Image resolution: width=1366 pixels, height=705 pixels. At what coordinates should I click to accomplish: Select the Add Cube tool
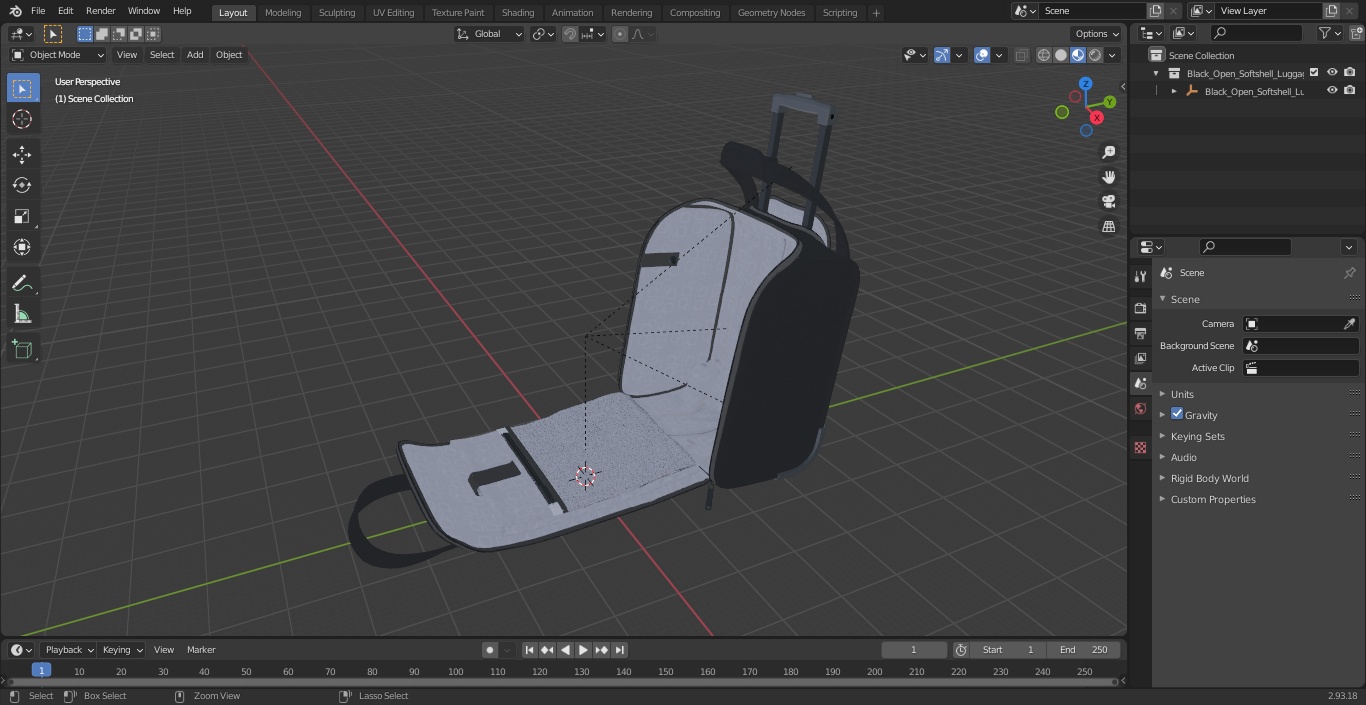click(x=22, y=350)
